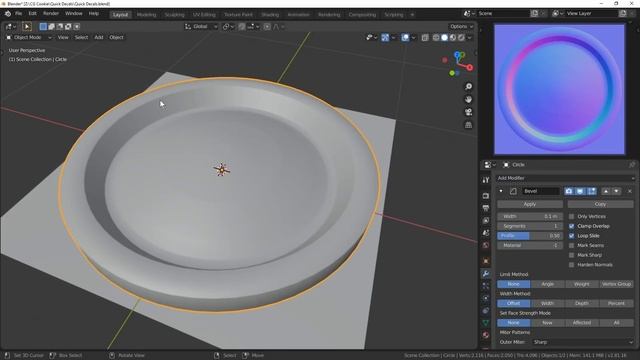This screenshot has height=360, width=640.
Task: Toggle Bevel modifier edit mode display
Action: [591, 191]
